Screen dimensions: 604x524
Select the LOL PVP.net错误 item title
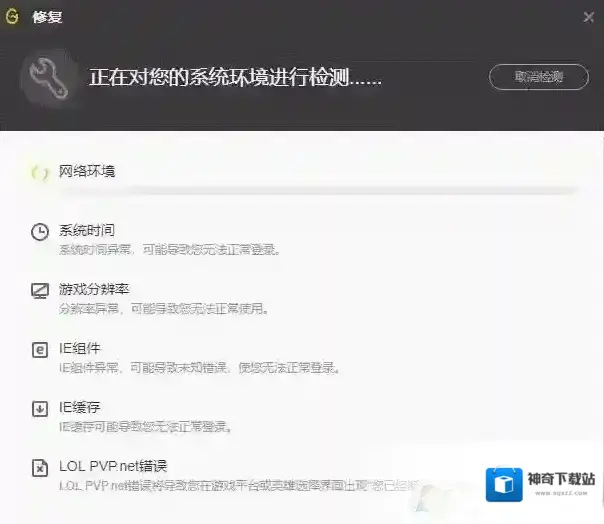coord(113,466)
